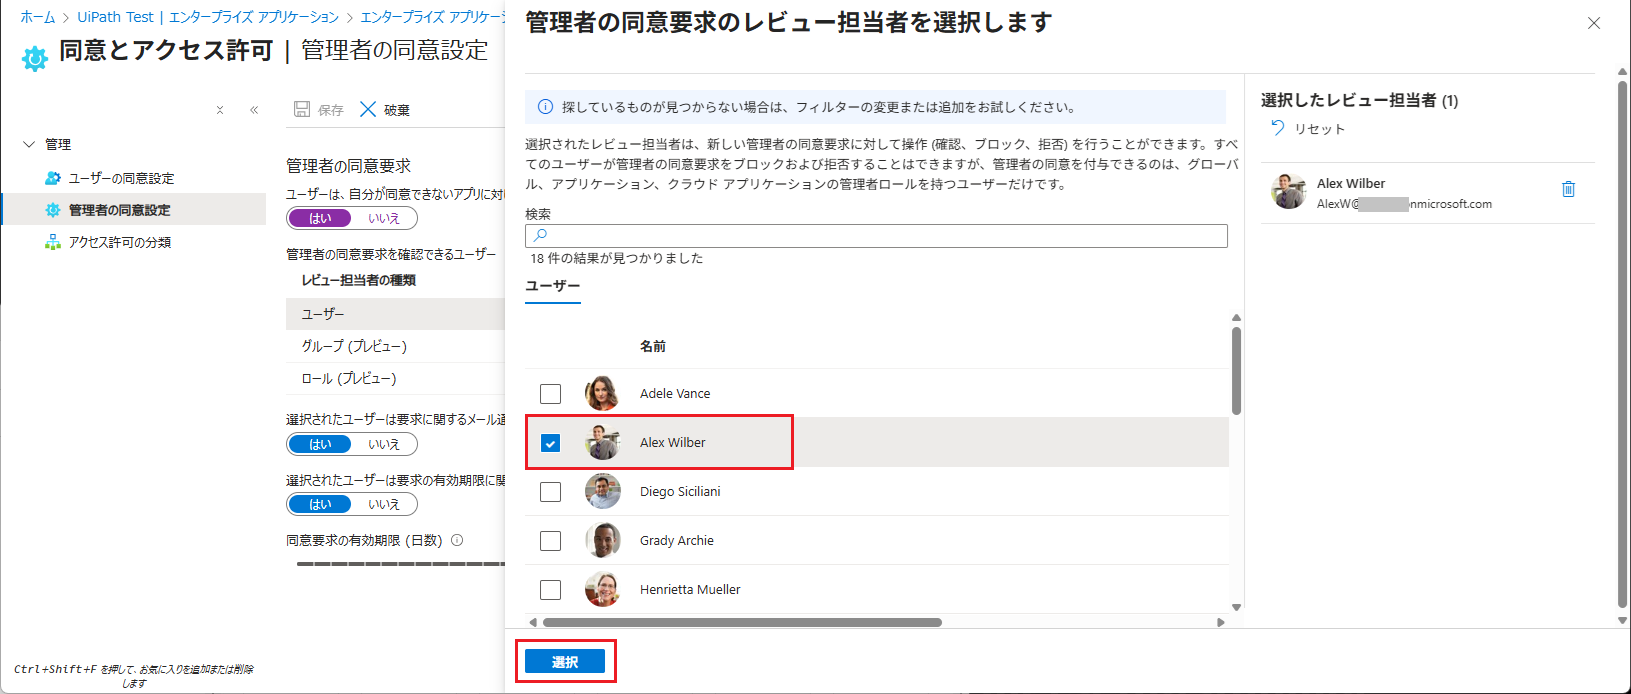Screen dimensions: 1631x694
Task: Click the trash icon for Alex Wilber
Action: click(1568, 189)
